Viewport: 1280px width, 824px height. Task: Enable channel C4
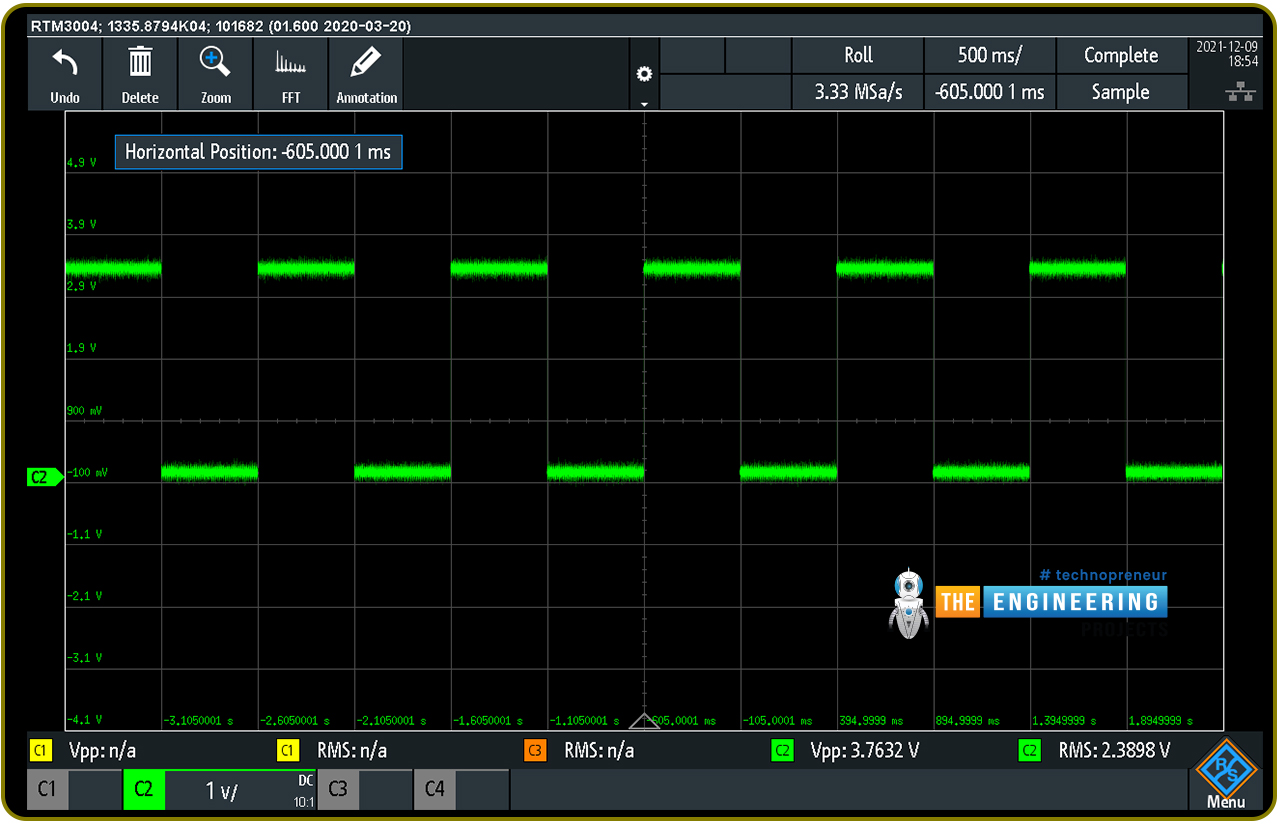(x=435, y=789)
